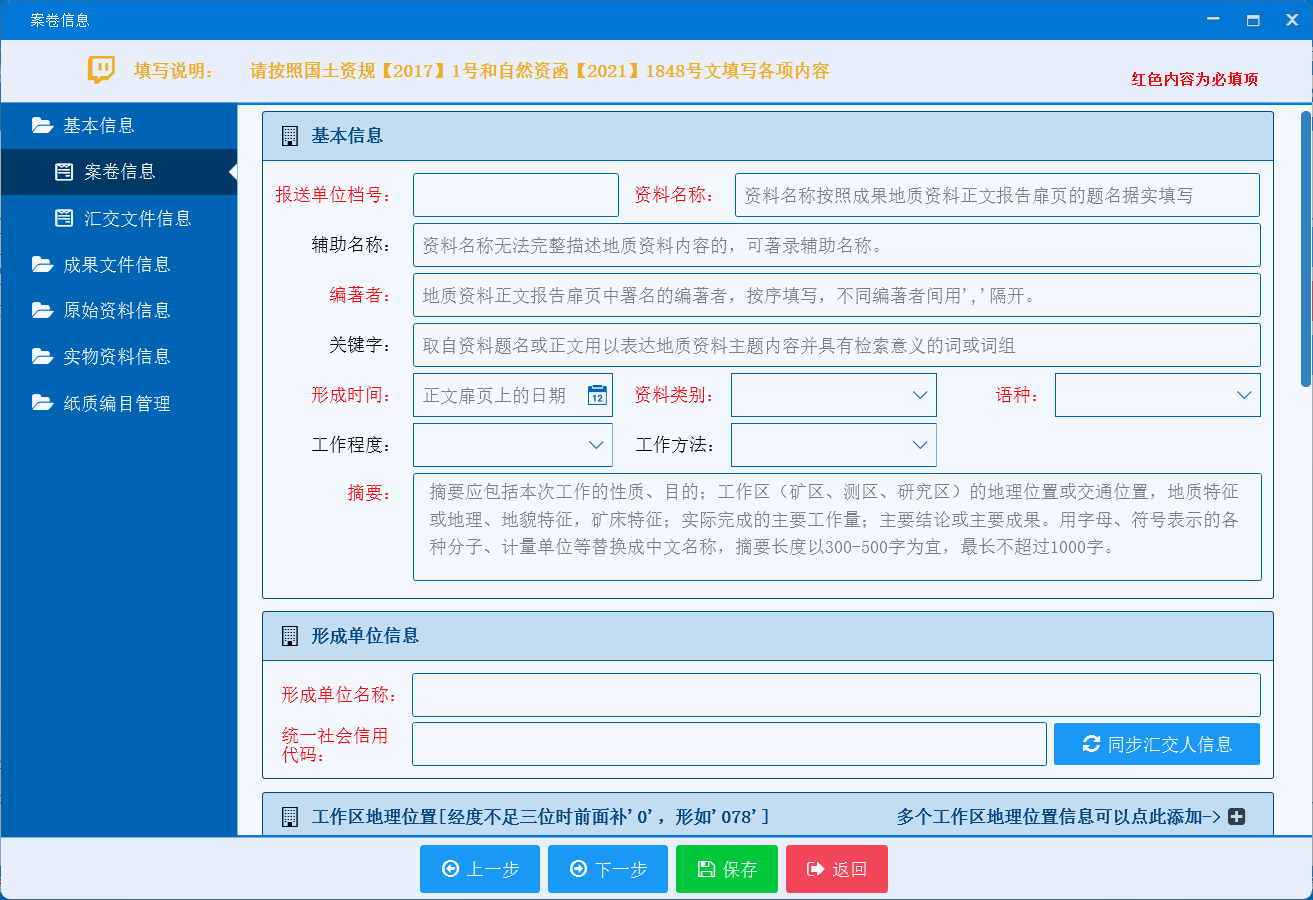Click the 编著者 input field
The width and height of the screenshot is (1313, 900).
(x=837, y=295)
